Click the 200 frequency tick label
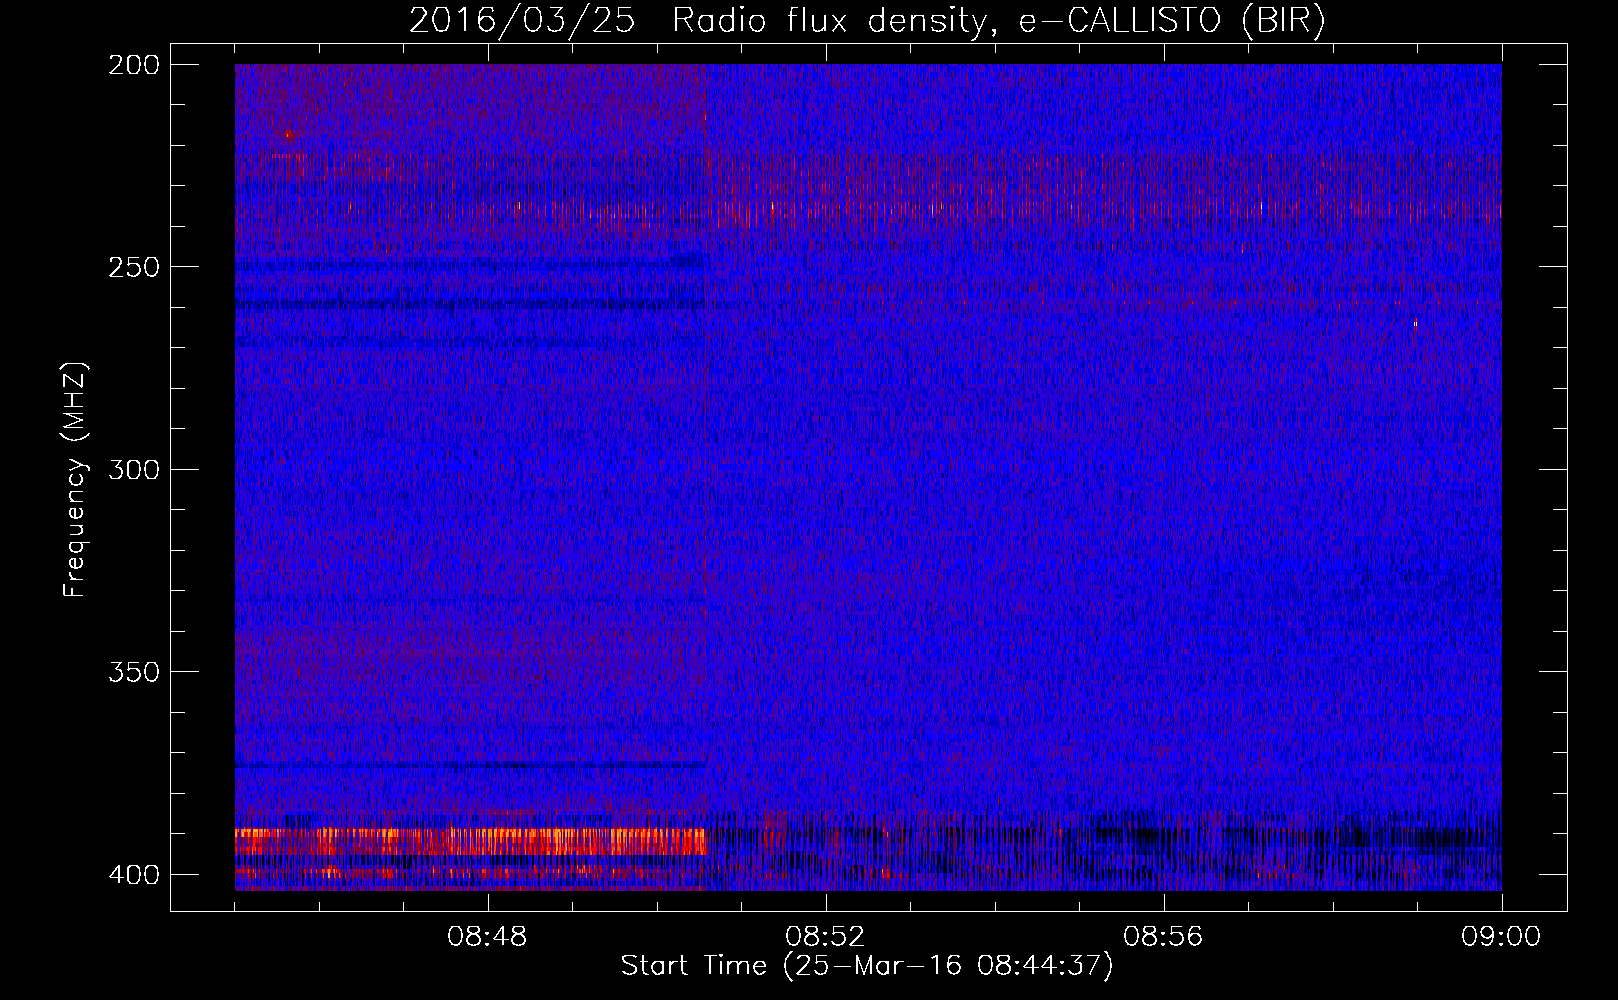The height and width of the screenshot is (1000, 1618). pyautogui.click(x=134, y=65)
